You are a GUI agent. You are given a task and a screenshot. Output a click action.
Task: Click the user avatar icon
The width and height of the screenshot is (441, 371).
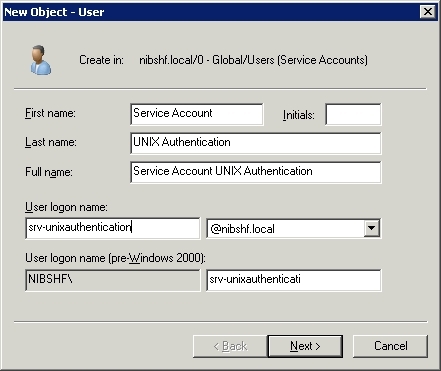(41, 60)
